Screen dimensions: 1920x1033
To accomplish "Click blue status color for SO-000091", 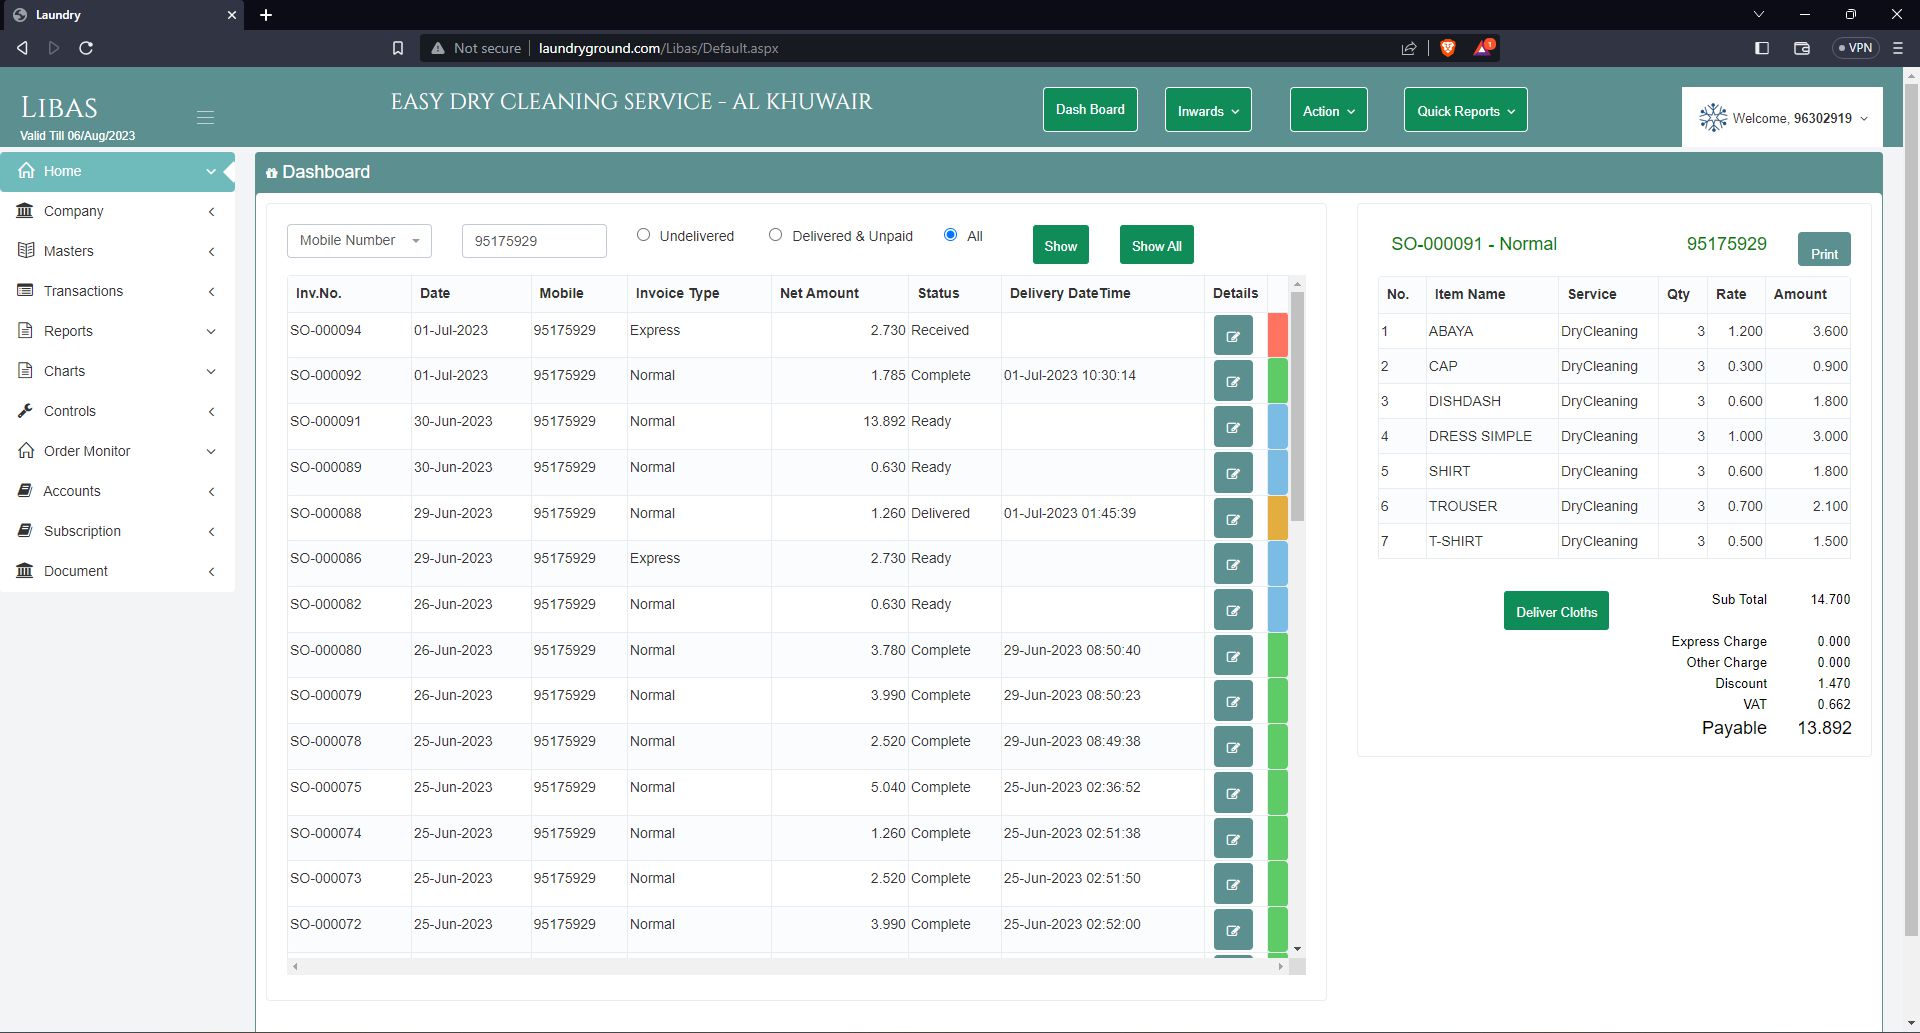I will pyautogui.click(x=1277, y=426).
